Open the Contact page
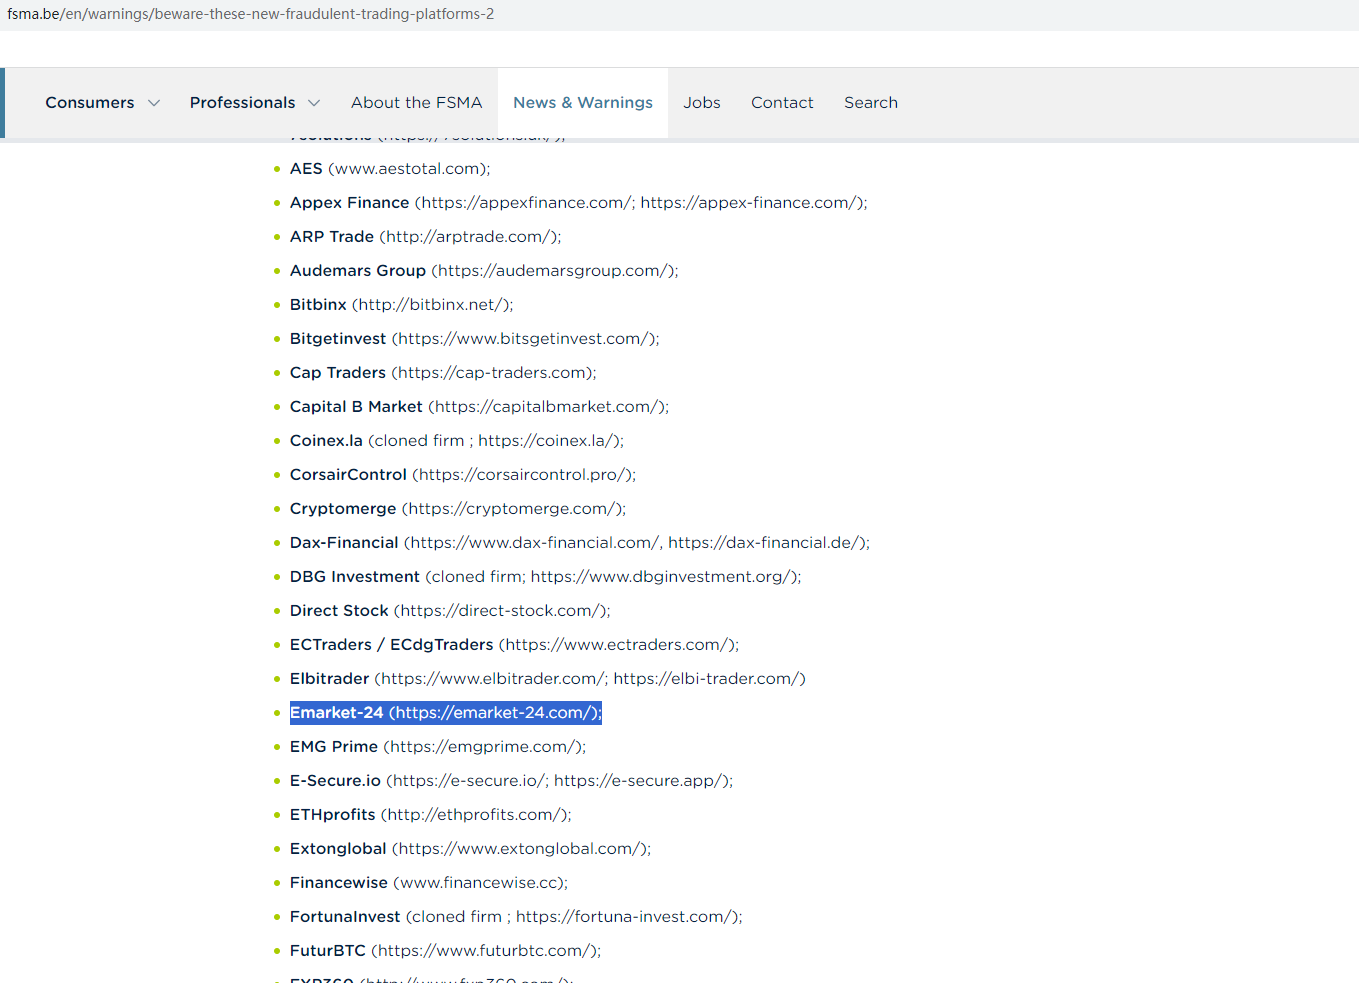The width and height of the screenshot is (1359, 983). tap(782, 103)
